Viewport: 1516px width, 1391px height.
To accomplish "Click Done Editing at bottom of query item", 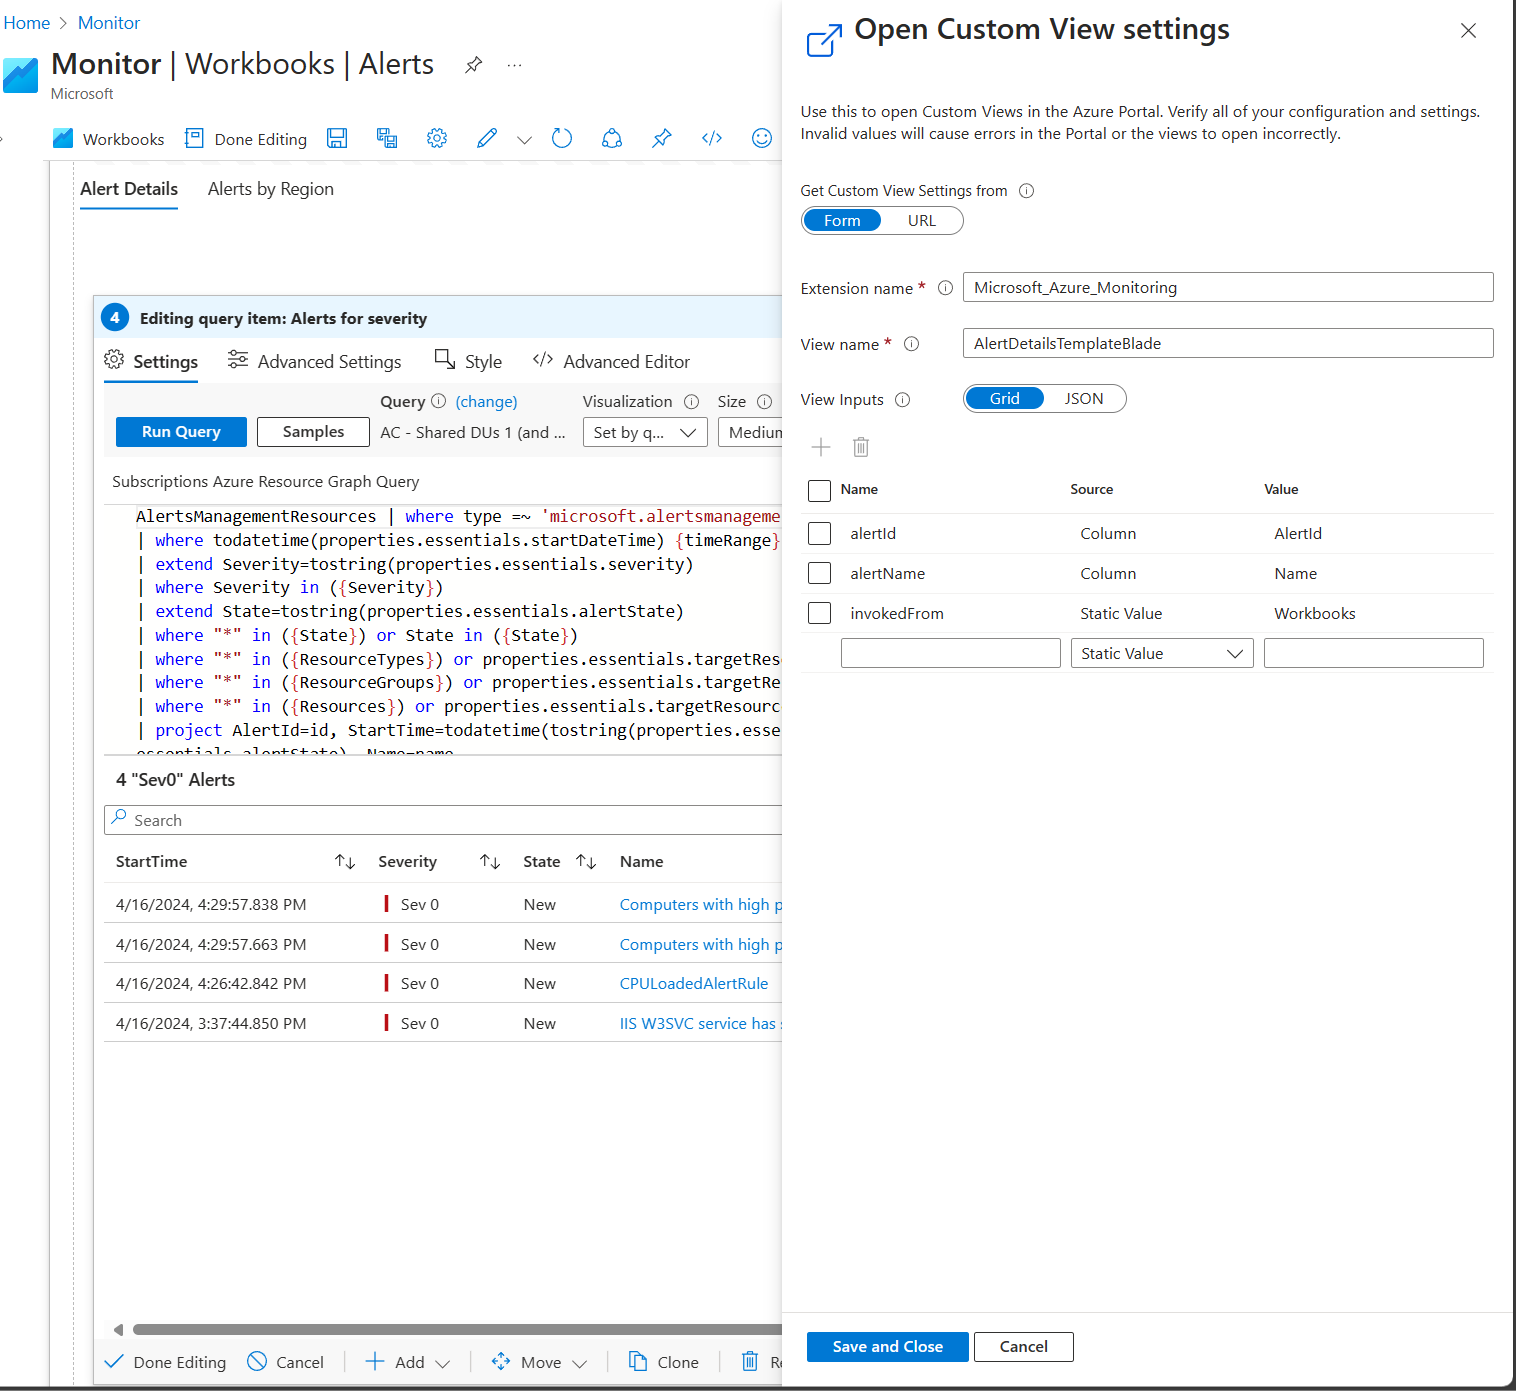I will (165, 1362).
